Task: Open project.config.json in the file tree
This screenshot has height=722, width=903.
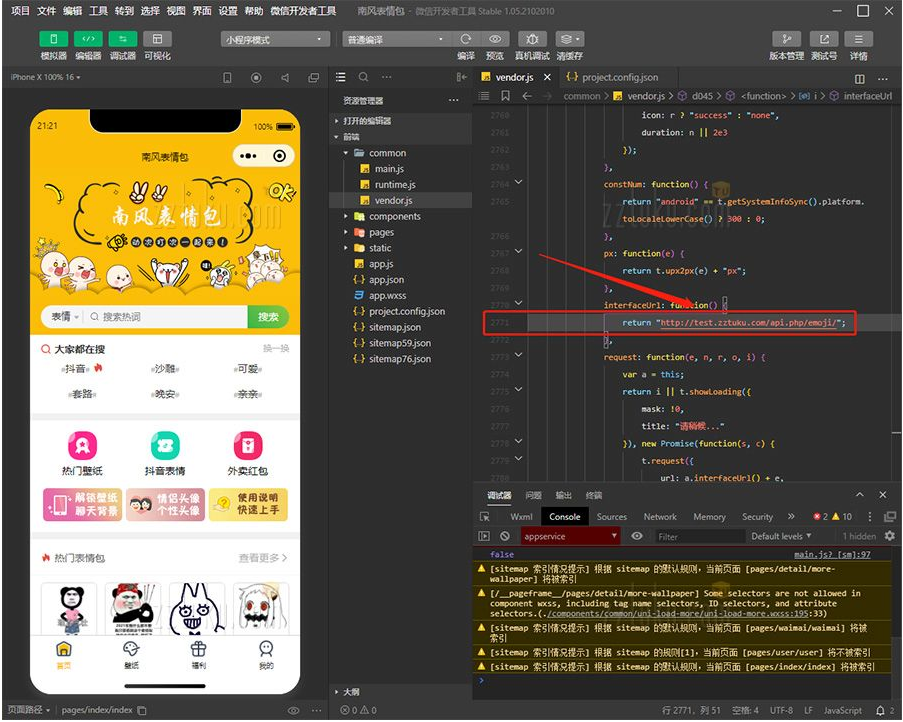Action: [406, 311]
